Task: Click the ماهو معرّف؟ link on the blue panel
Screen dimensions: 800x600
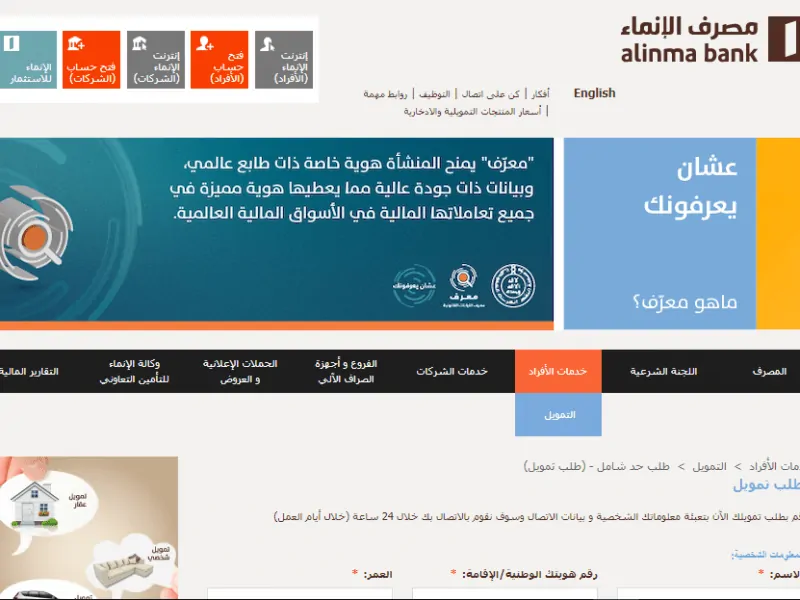Action: tap(685, 302)
